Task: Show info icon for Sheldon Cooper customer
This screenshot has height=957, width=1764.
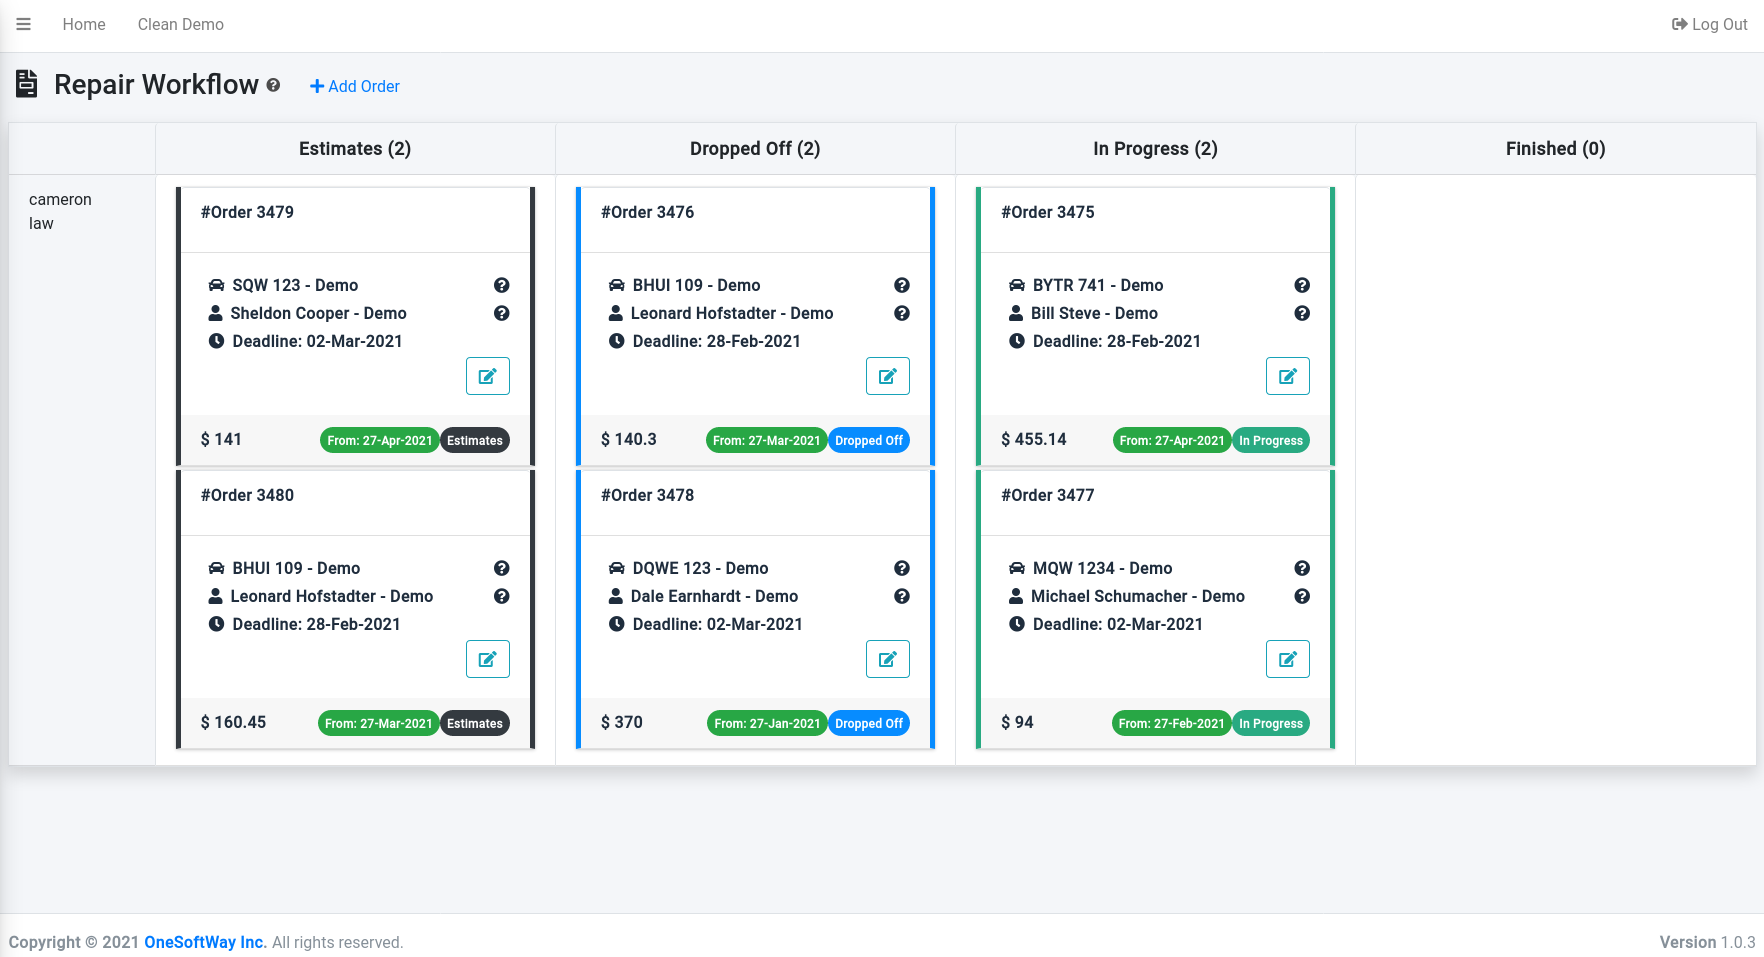Action: tap(502, 313)
